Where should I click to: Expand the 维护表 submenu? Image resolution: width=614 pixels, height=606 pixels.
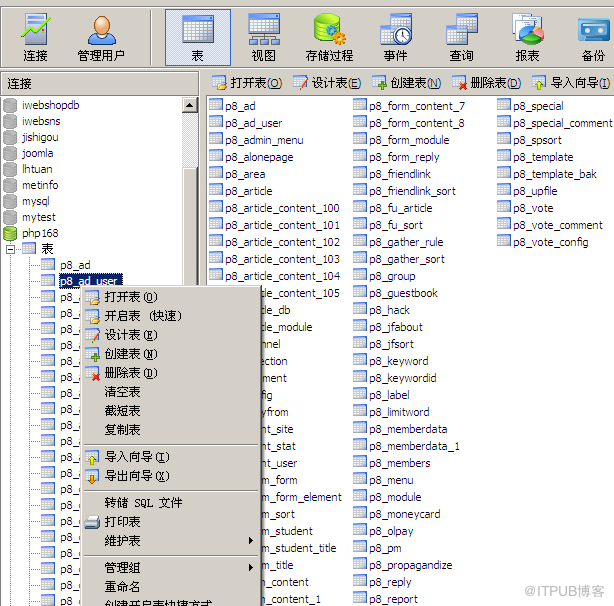[x=170, y=541]
